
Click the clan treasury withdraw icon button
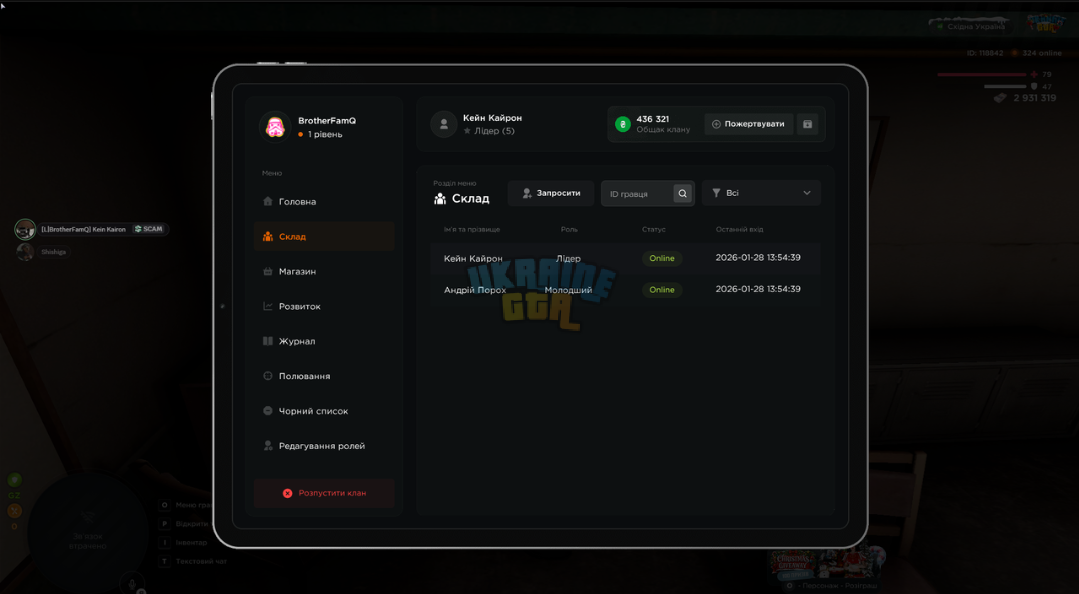point(807,124)
